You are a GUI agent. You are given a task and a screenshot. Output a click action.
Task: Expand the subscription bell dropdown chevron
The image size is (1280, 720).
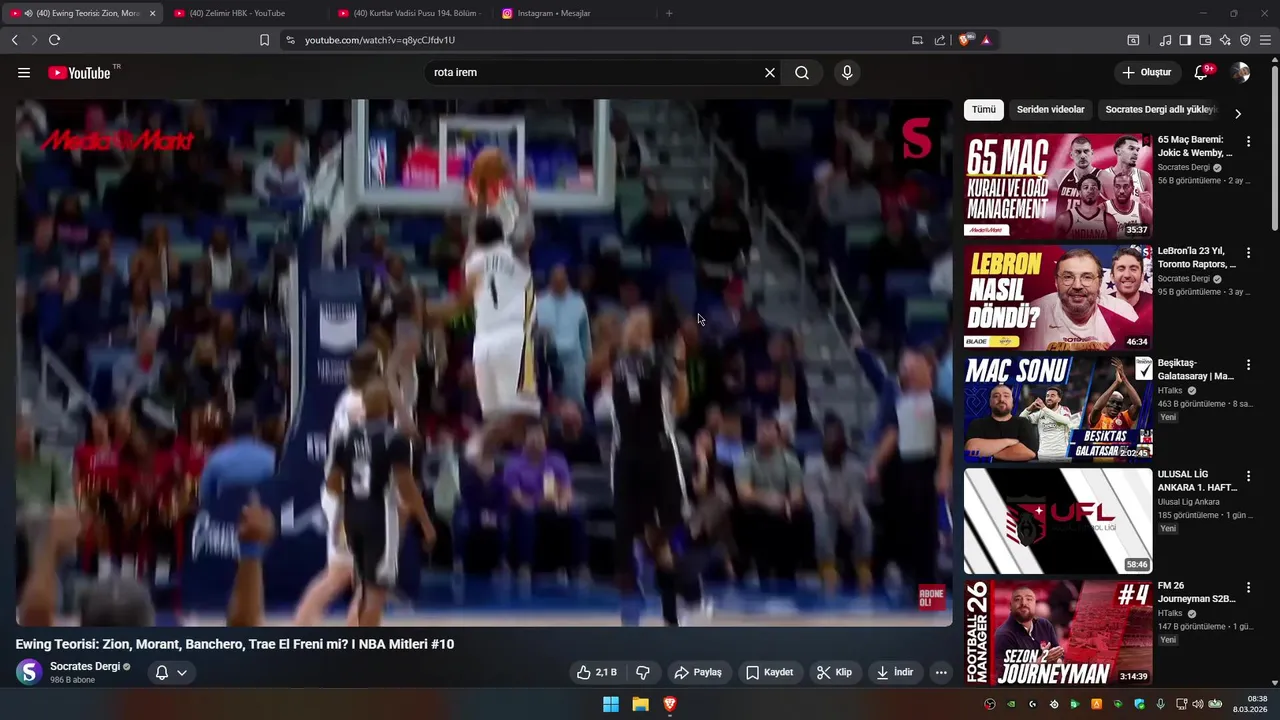[182, 673]
